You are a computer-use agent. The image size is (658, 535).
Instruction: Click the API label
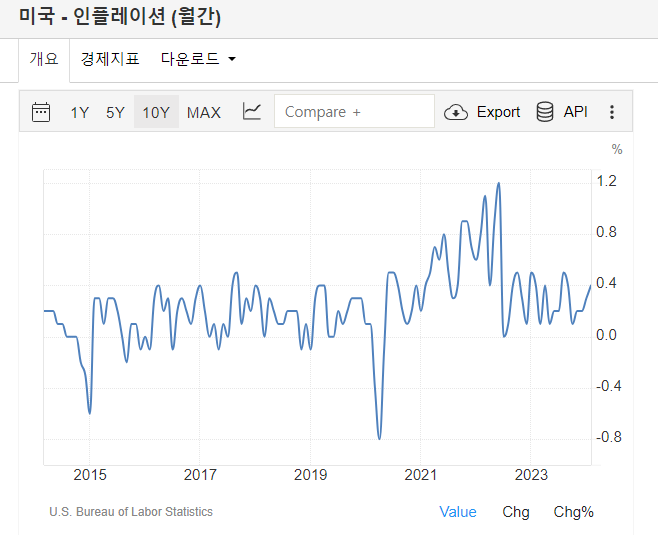(575, 112)
